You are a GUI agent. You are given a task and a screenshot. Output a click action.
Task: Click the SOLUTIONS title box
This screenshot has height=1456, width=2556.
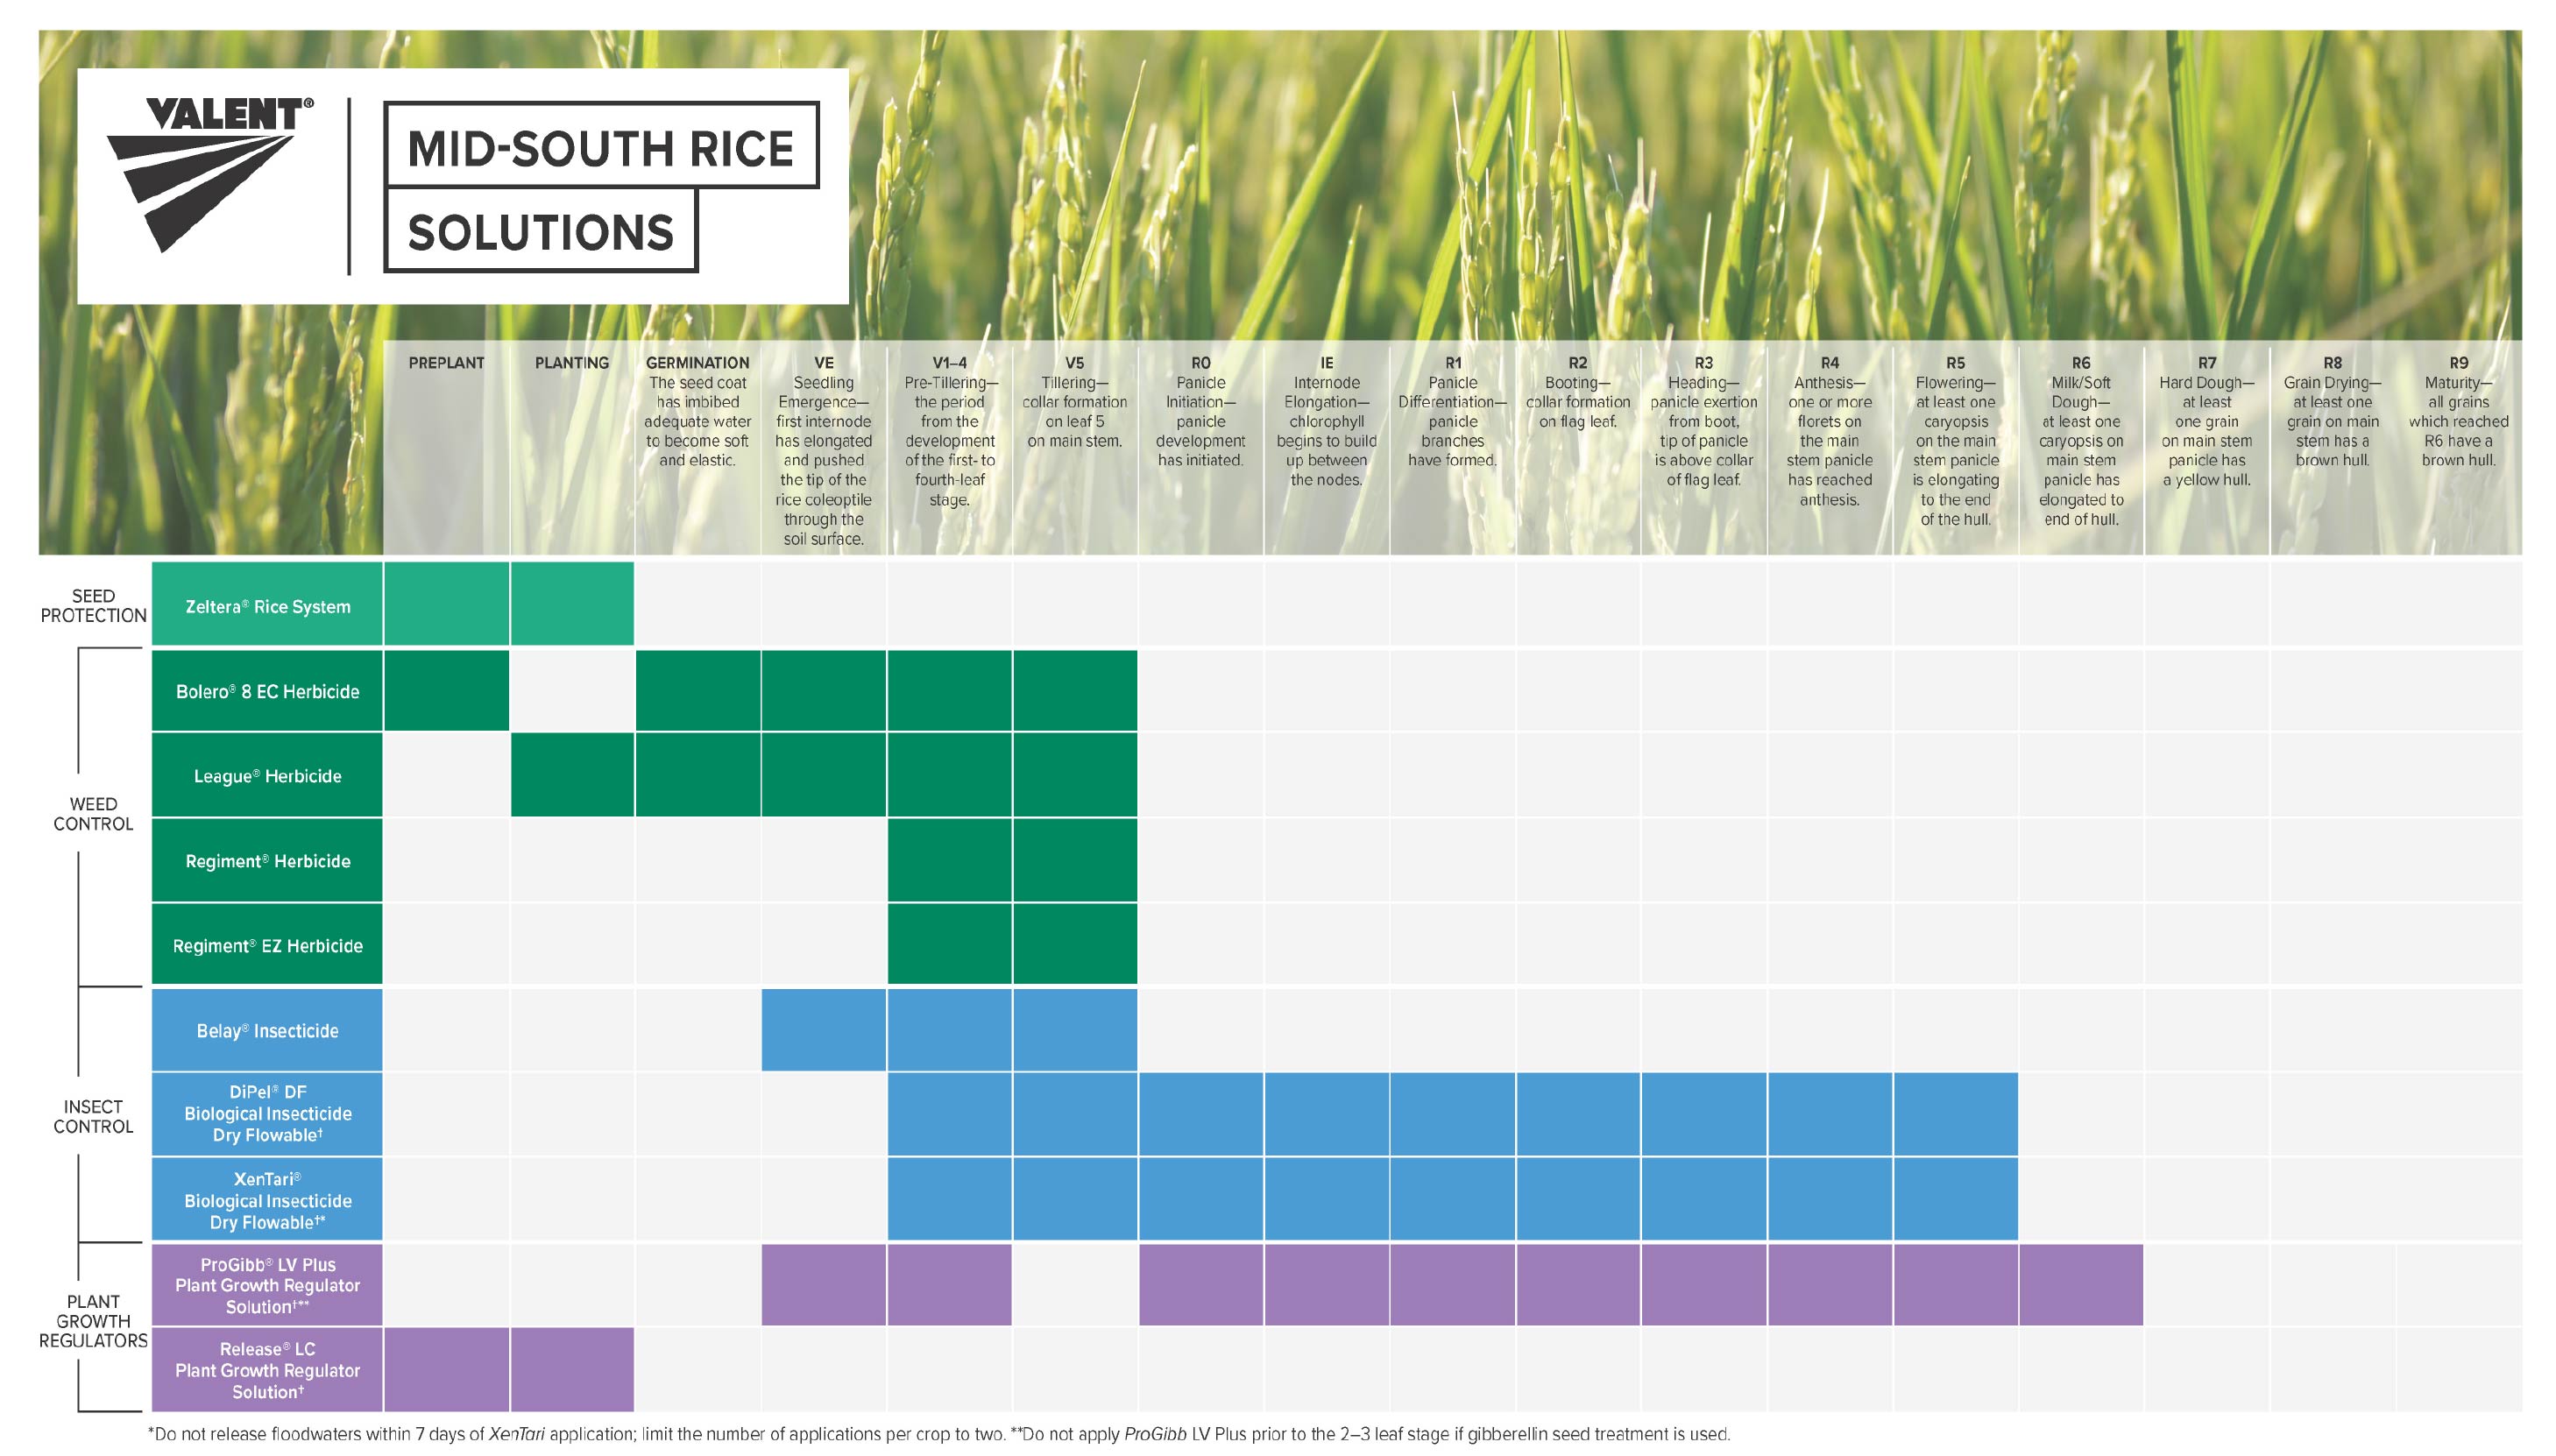[x=540, y=231]
